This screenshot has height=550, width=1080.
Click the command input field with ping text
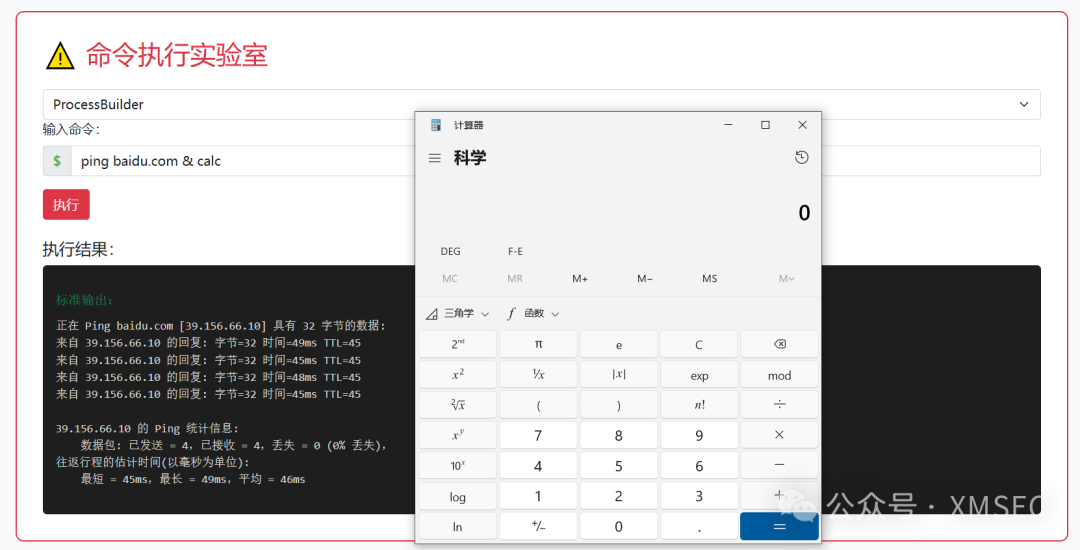point(556,160)
